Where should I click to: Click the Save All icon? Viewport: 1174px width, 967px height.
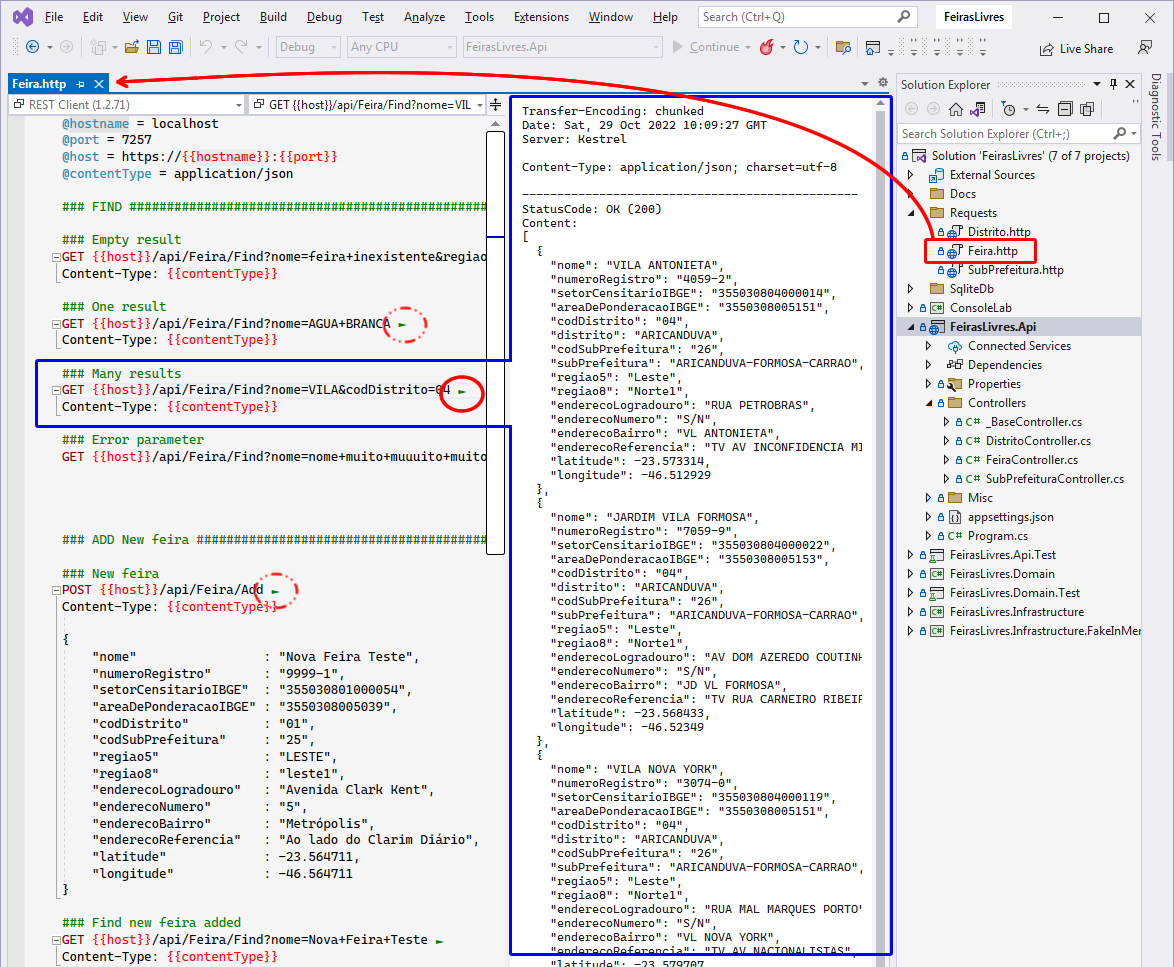pyautogui.click(x=175, y=47)
